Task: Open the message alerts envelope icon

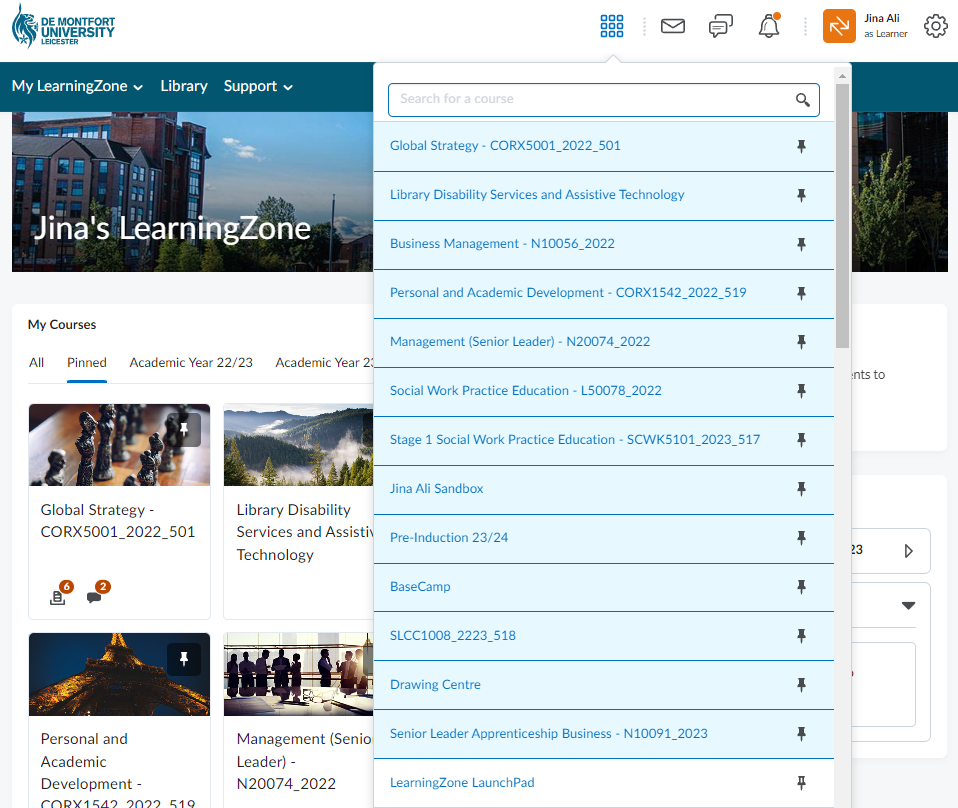Action: coord(673,26)
